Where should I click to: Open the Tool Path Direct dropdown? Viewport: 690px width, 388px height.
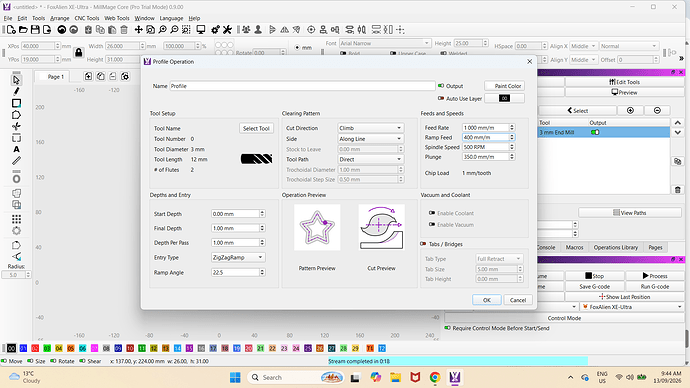click(x=370, y=159)
